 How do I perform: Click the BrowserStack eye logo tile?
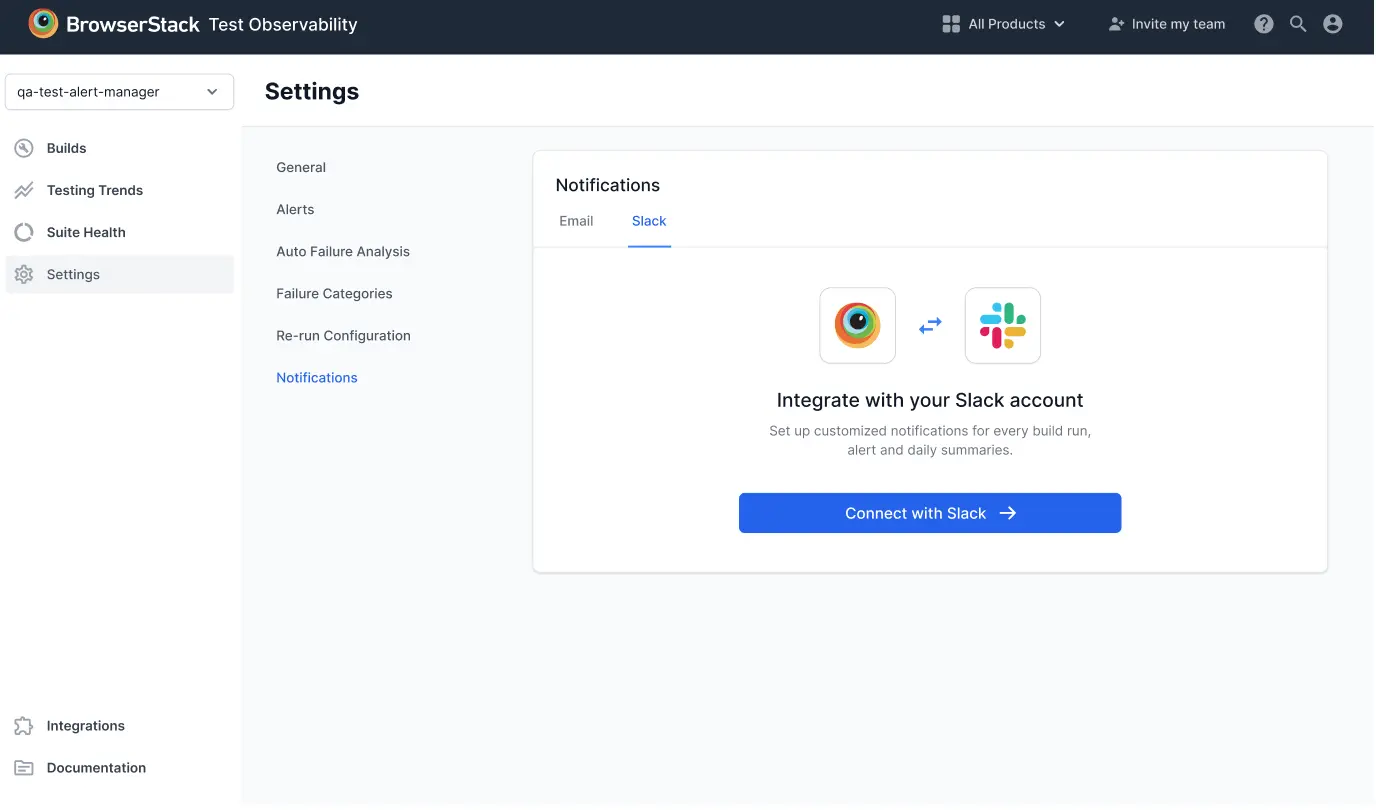point(857,326)
